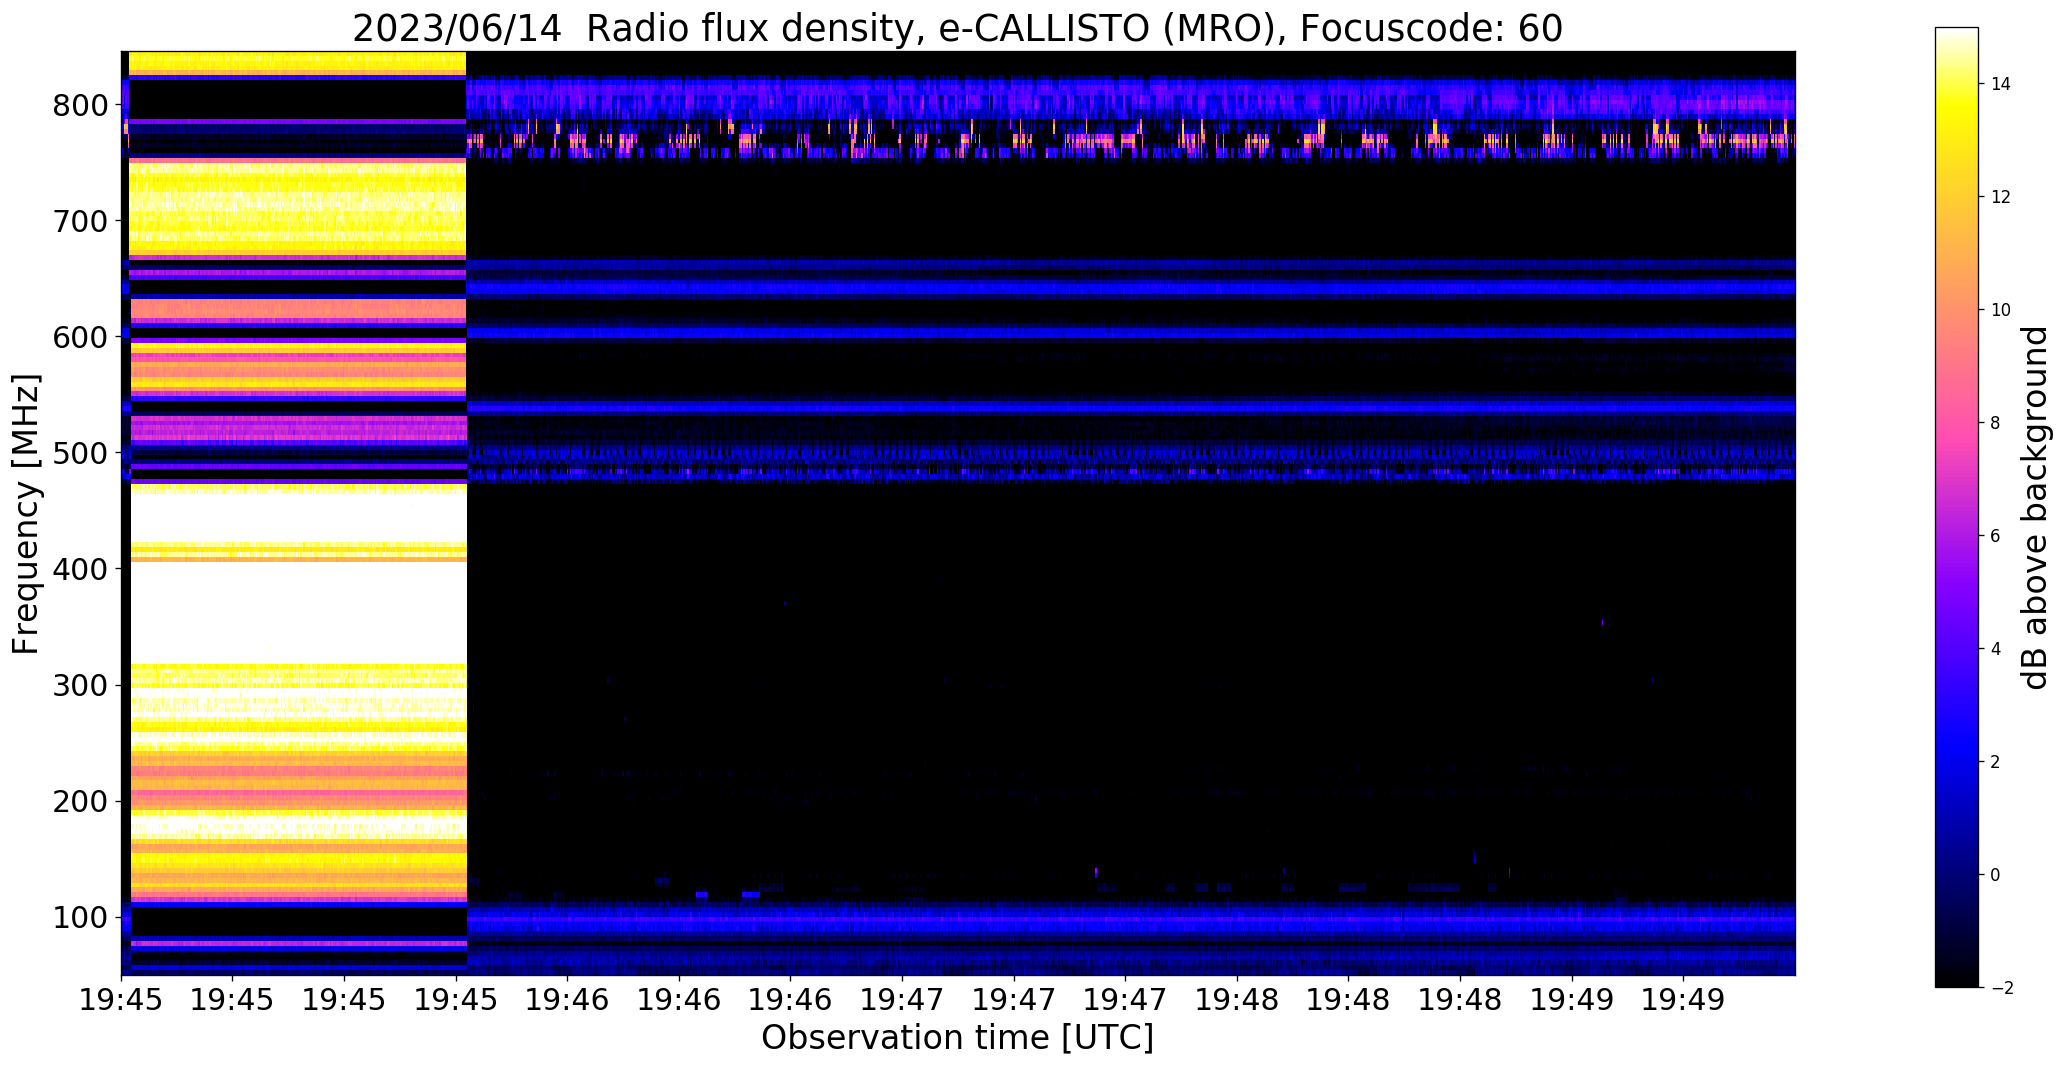Click the plot title mentioning e-CALLISTO (MRO)
The height and width of the screenshot is (1067, 2066).
click(x=957, y=28)
